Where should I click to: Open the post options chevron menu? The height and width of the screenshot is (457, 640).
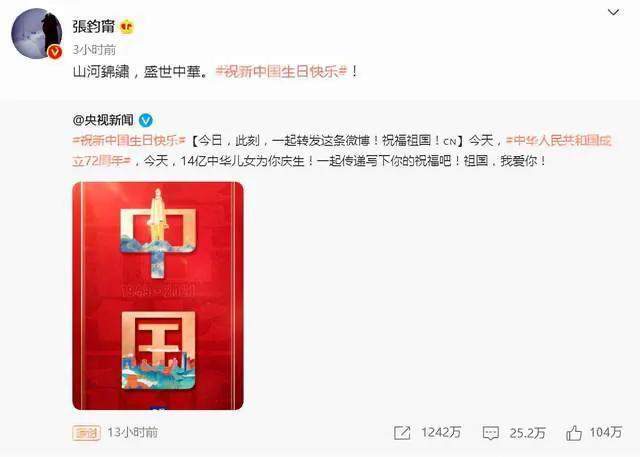pyautogui.click(x=613, y=13)
